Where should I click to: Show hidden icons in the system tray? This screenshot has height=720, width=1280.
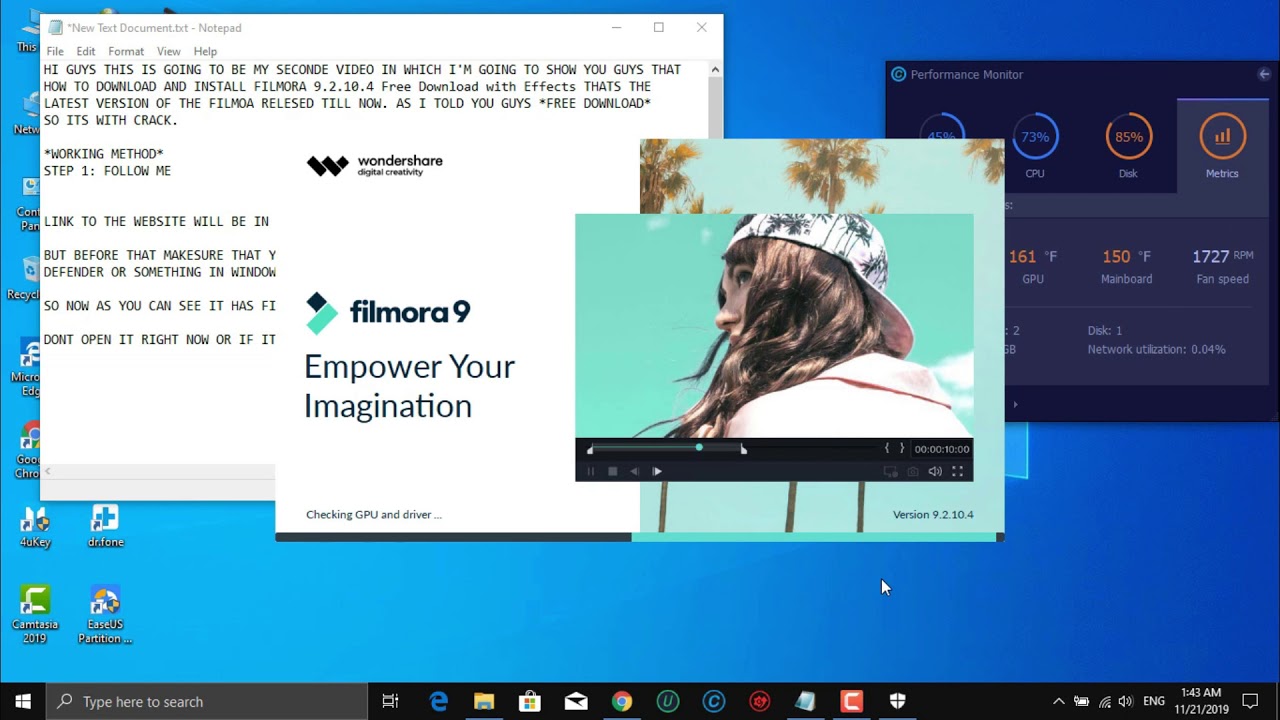[1058, 701]
